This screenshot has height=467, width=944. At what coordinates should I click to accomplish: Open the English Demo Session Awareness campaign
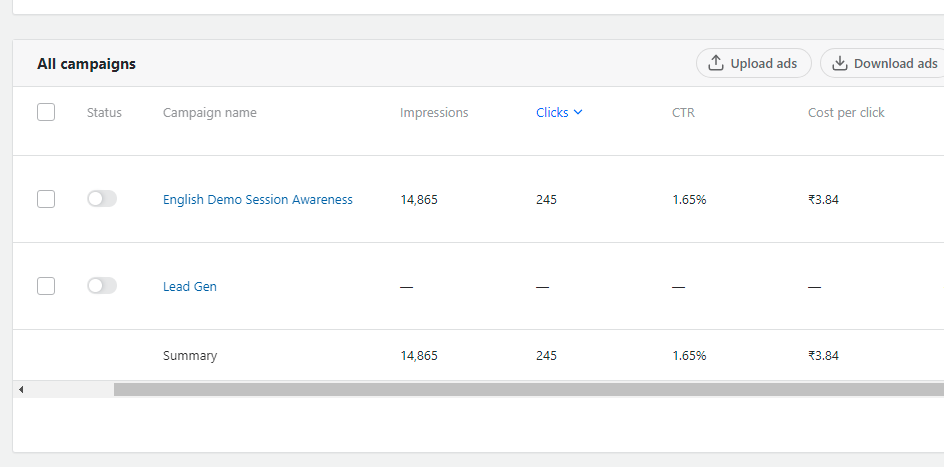pyautogui.click(x=258, y=200)
